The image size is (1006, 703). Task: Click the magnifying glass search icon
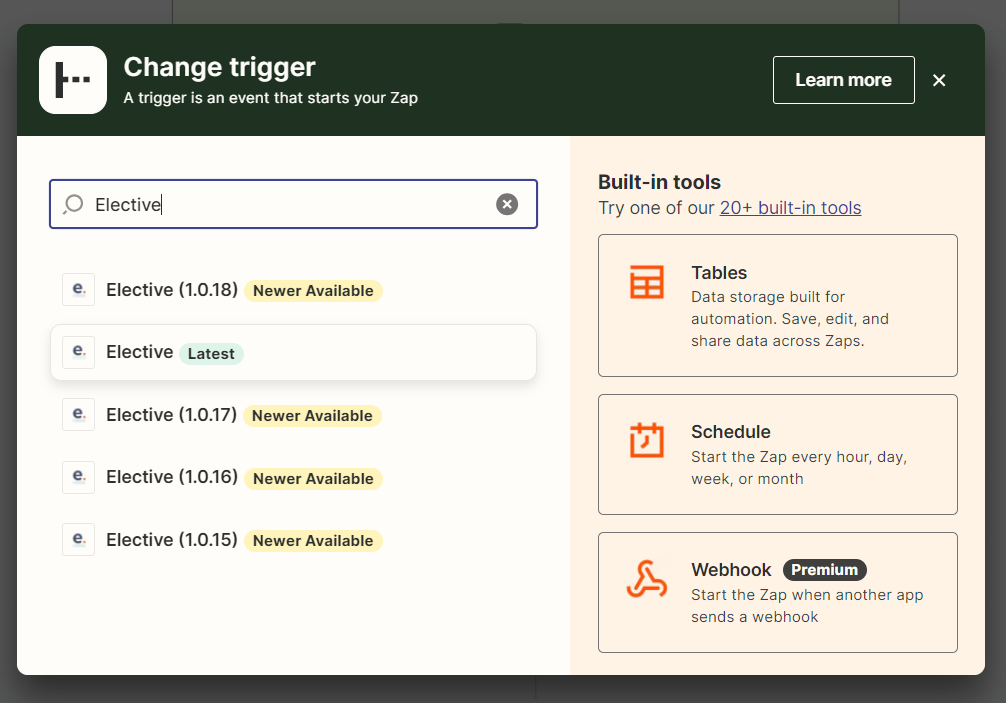pos(73,205)
